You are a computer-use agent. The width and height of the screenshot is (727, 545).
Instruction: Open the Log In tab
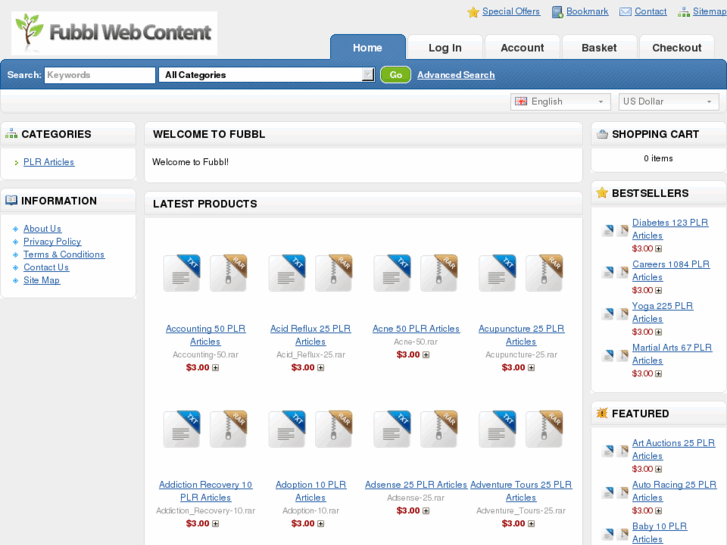[445, 48]
